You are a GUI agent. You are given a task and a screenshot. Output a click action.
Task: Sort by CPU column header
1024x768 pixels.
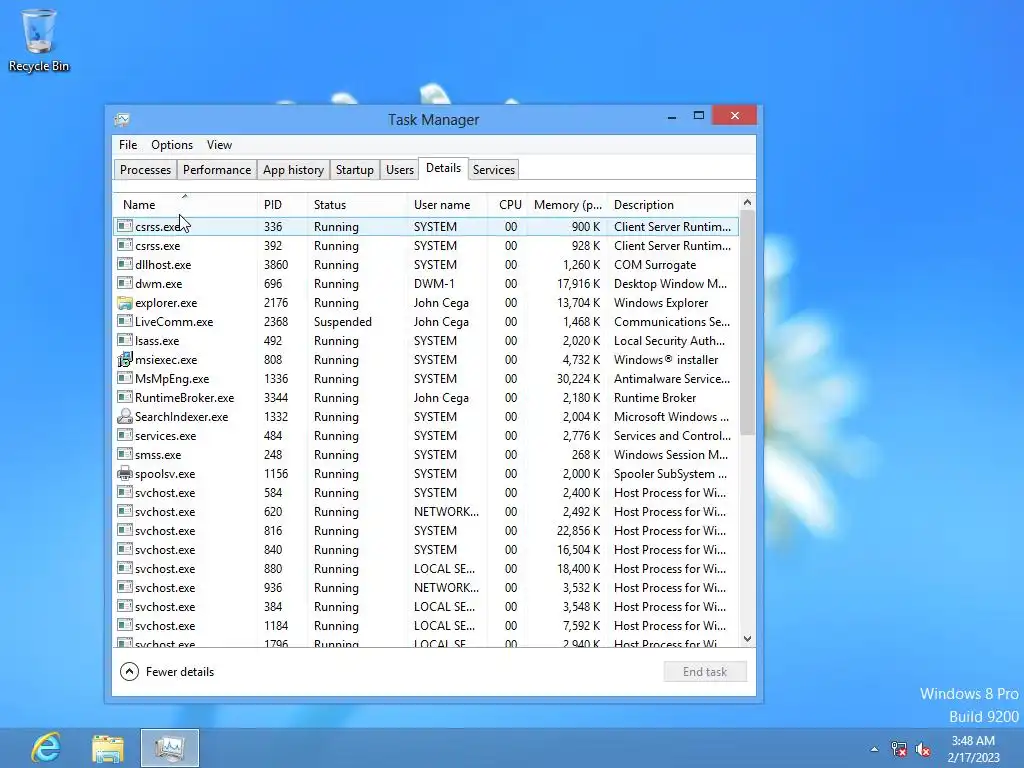click(x=507, y=204)
